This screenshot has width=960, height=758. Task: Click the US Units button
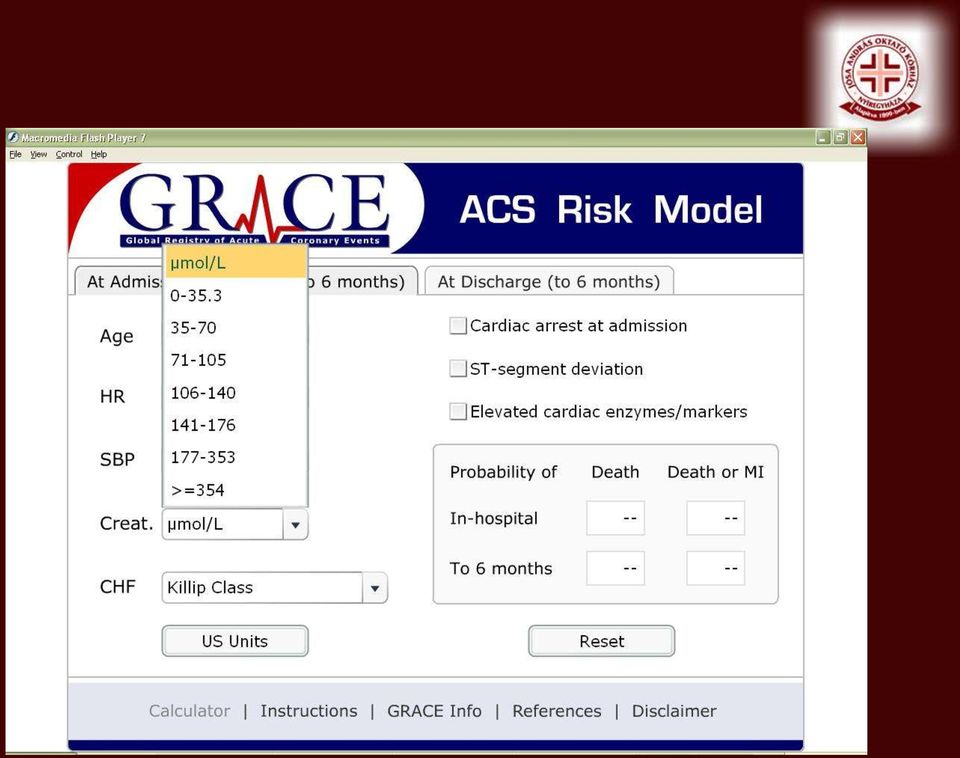235,641
